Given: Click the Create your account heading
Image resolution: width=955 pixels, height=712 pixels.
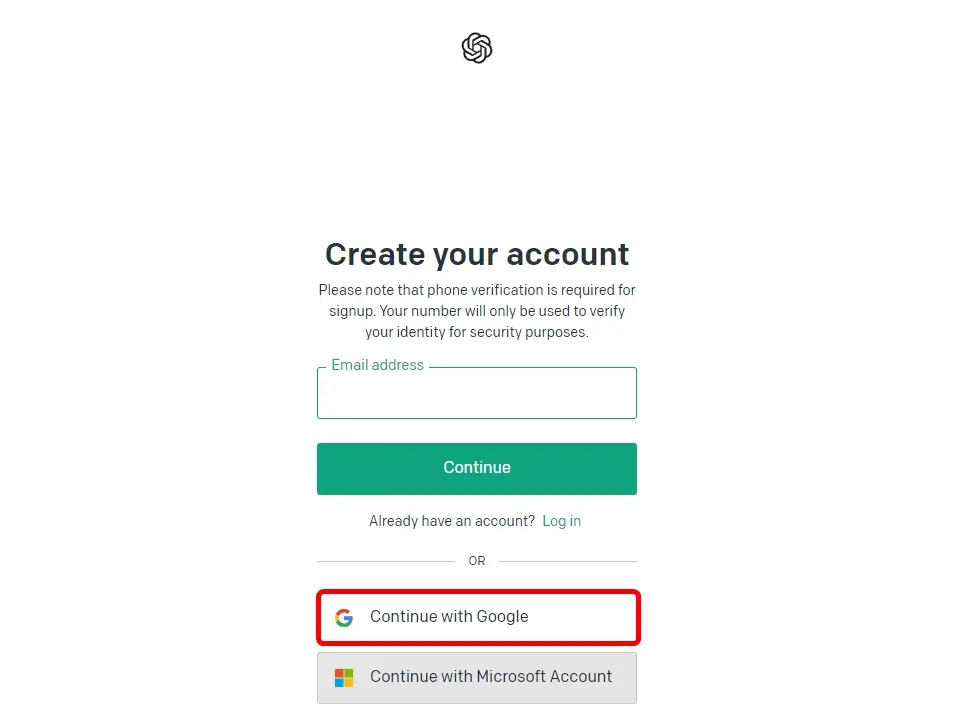Looking at the screenshot, I should (x=477, y=254).
